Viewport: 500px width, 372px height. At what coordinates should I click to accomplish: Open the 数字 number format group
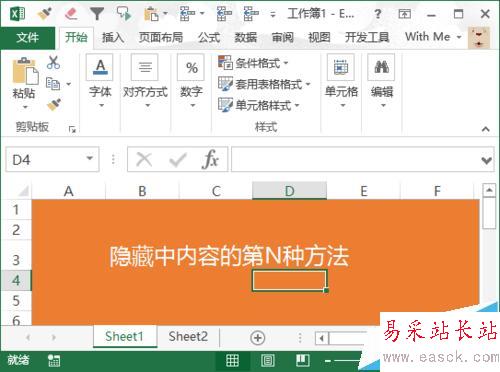[x=191, y=81]
